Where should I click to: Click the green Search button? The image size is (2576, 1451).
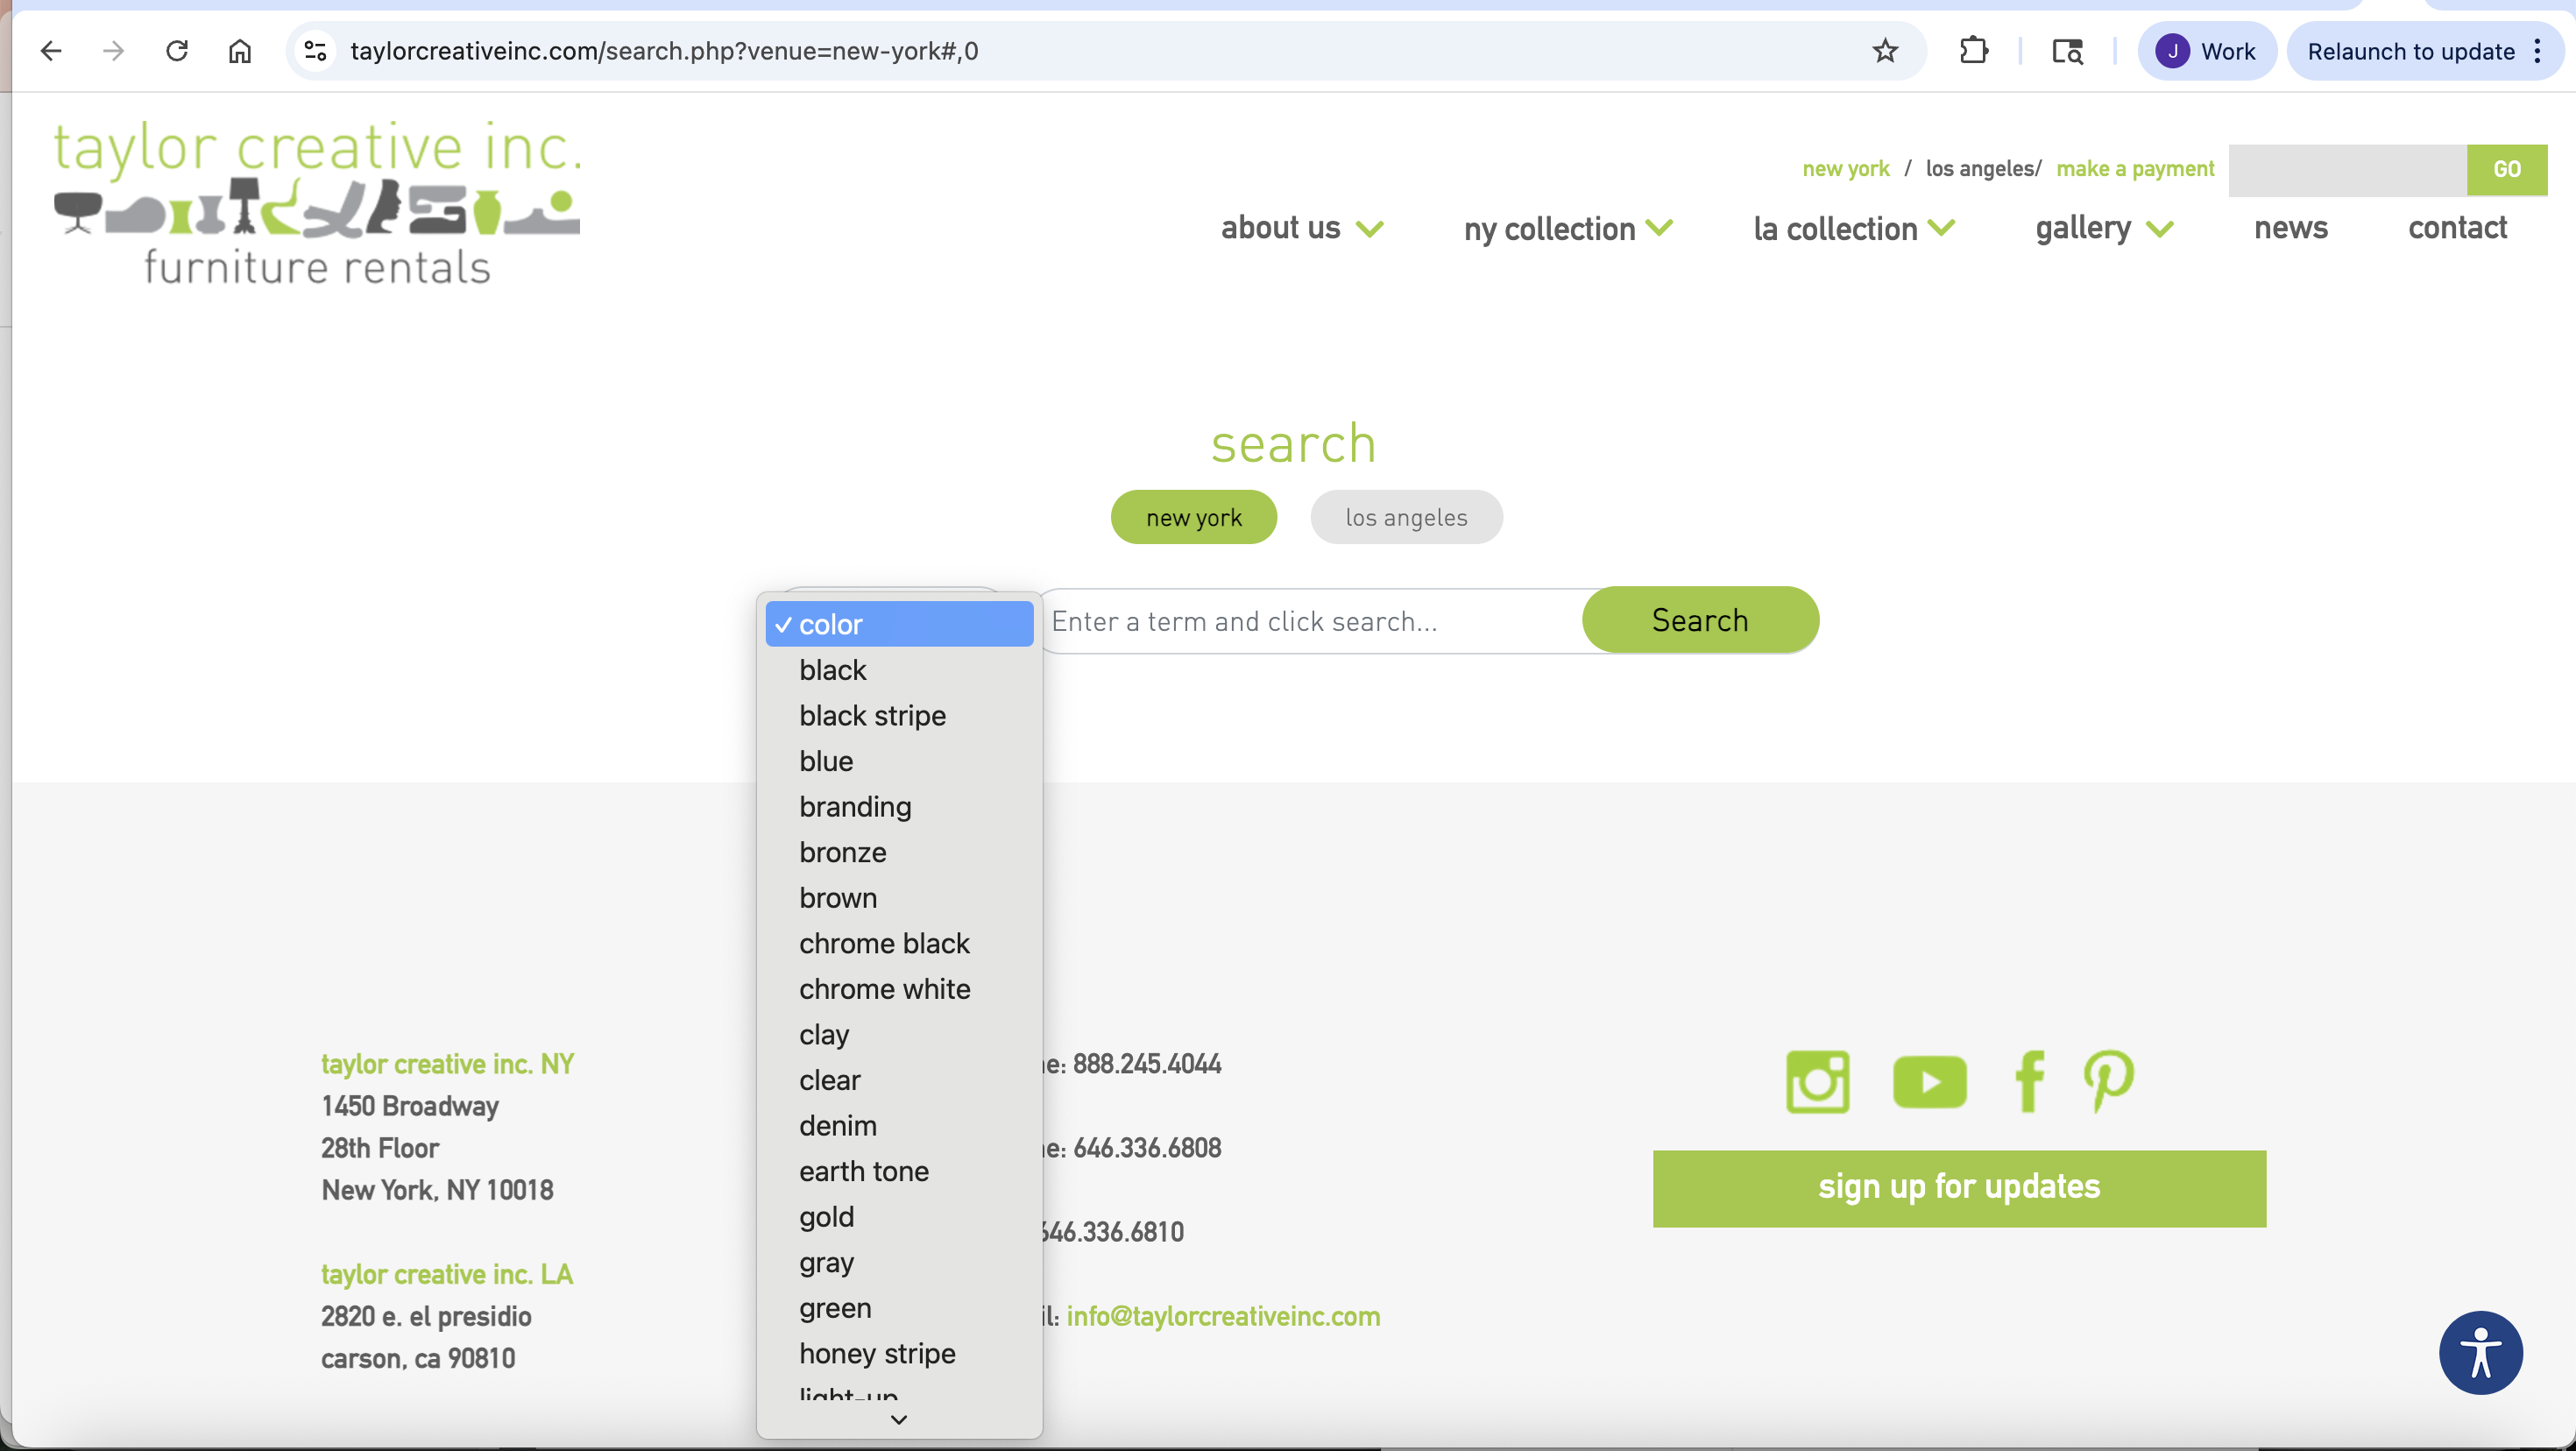(1700, 620)
